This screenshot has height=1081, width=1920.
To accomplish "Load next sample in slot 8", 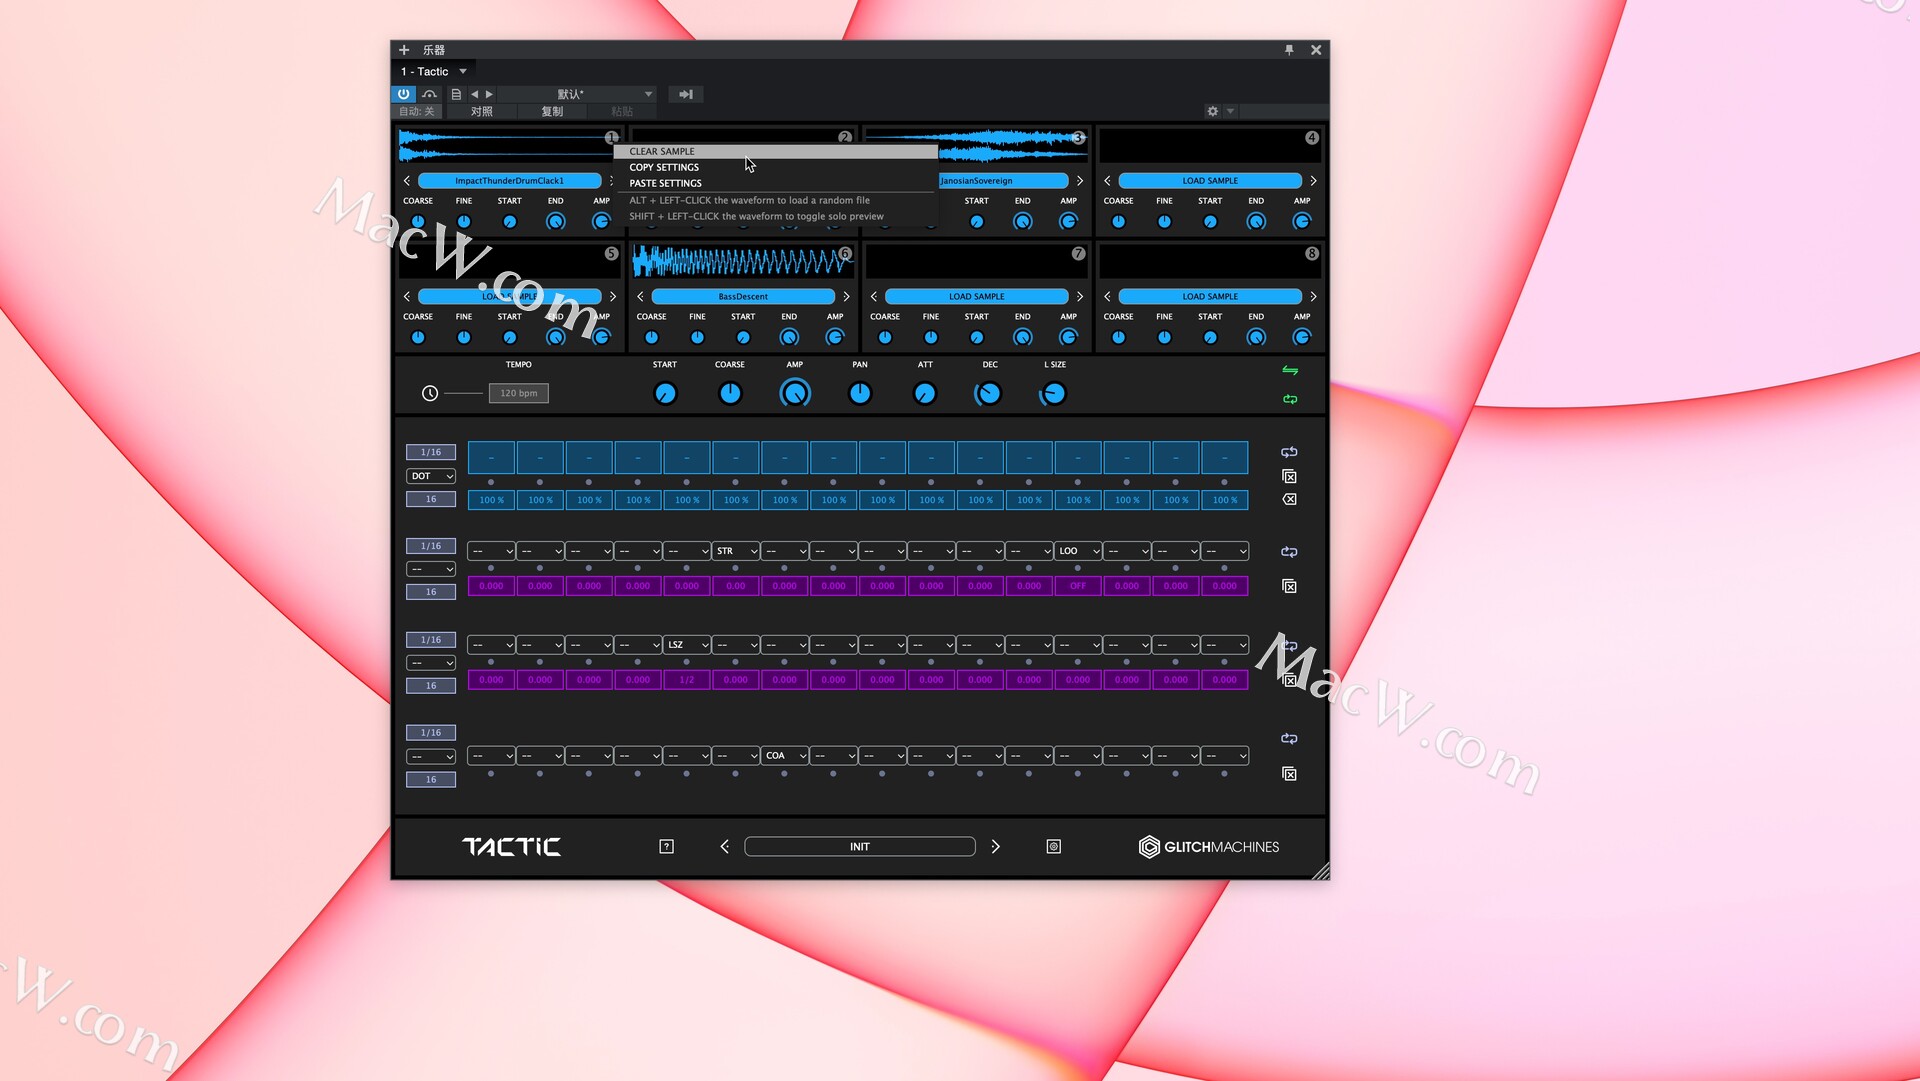I will [1314, 297].
